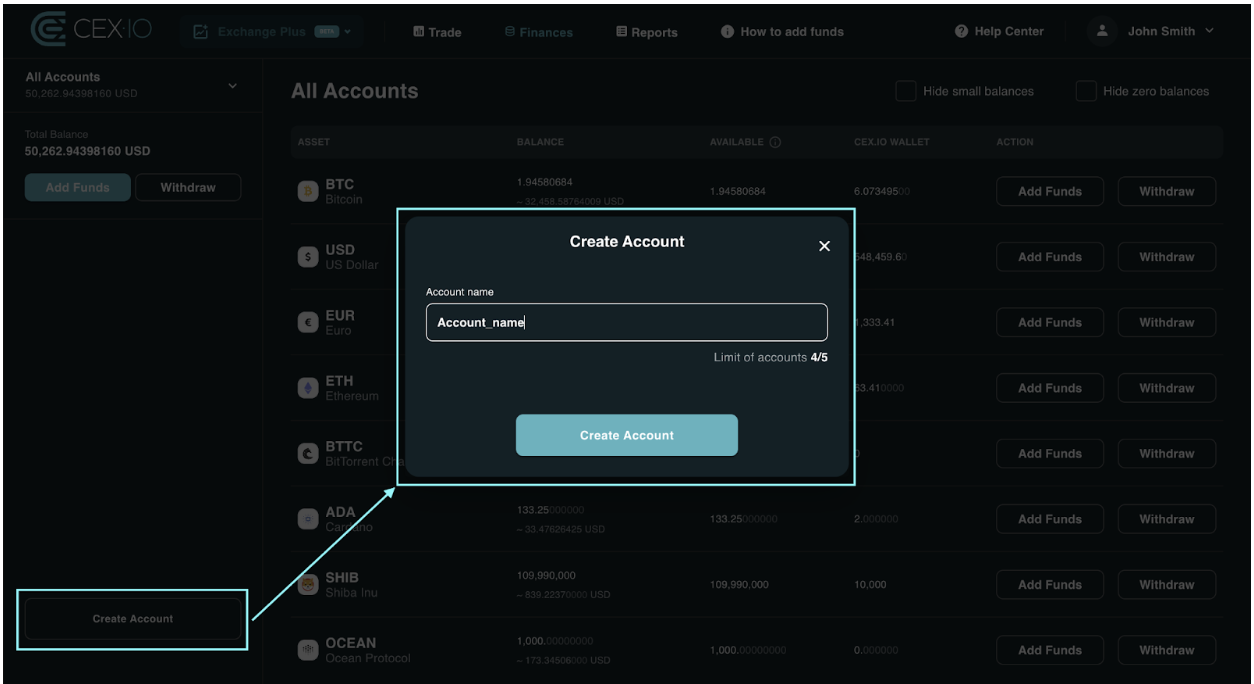Open the All Accounts selector in the sidebar
The height and width of the screenshot is (684, 1254).
133,85
